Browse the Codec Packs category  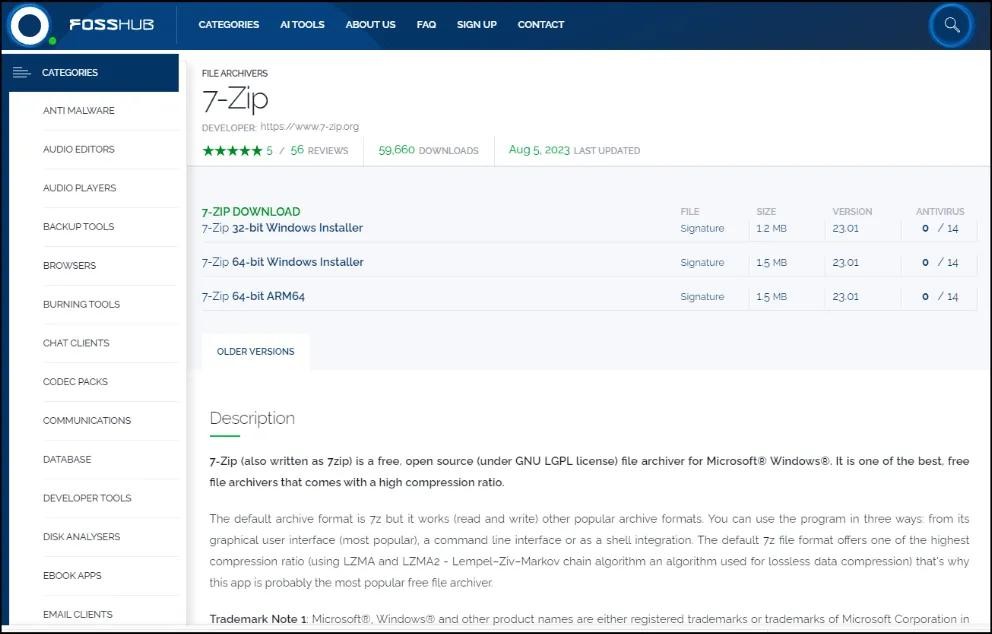click(75, 382)
